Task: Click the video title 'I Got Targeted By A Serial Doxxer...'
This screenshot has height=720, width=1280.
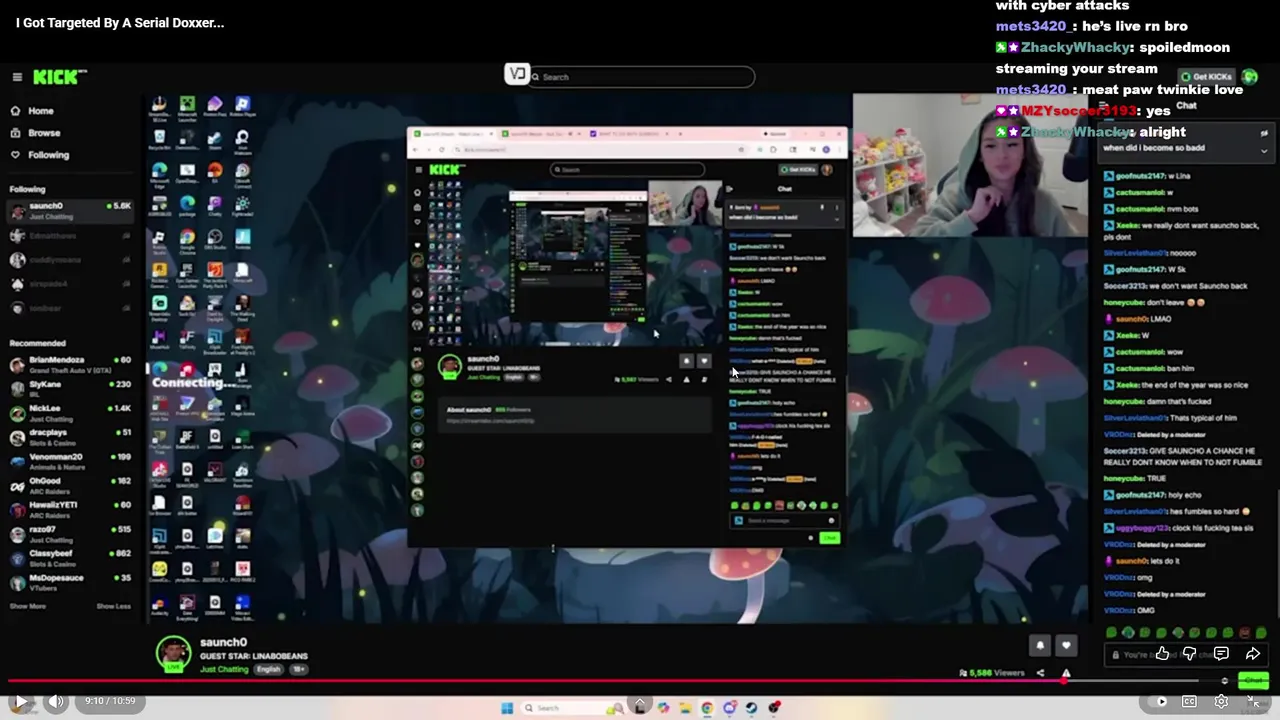Action: point(120,22)
